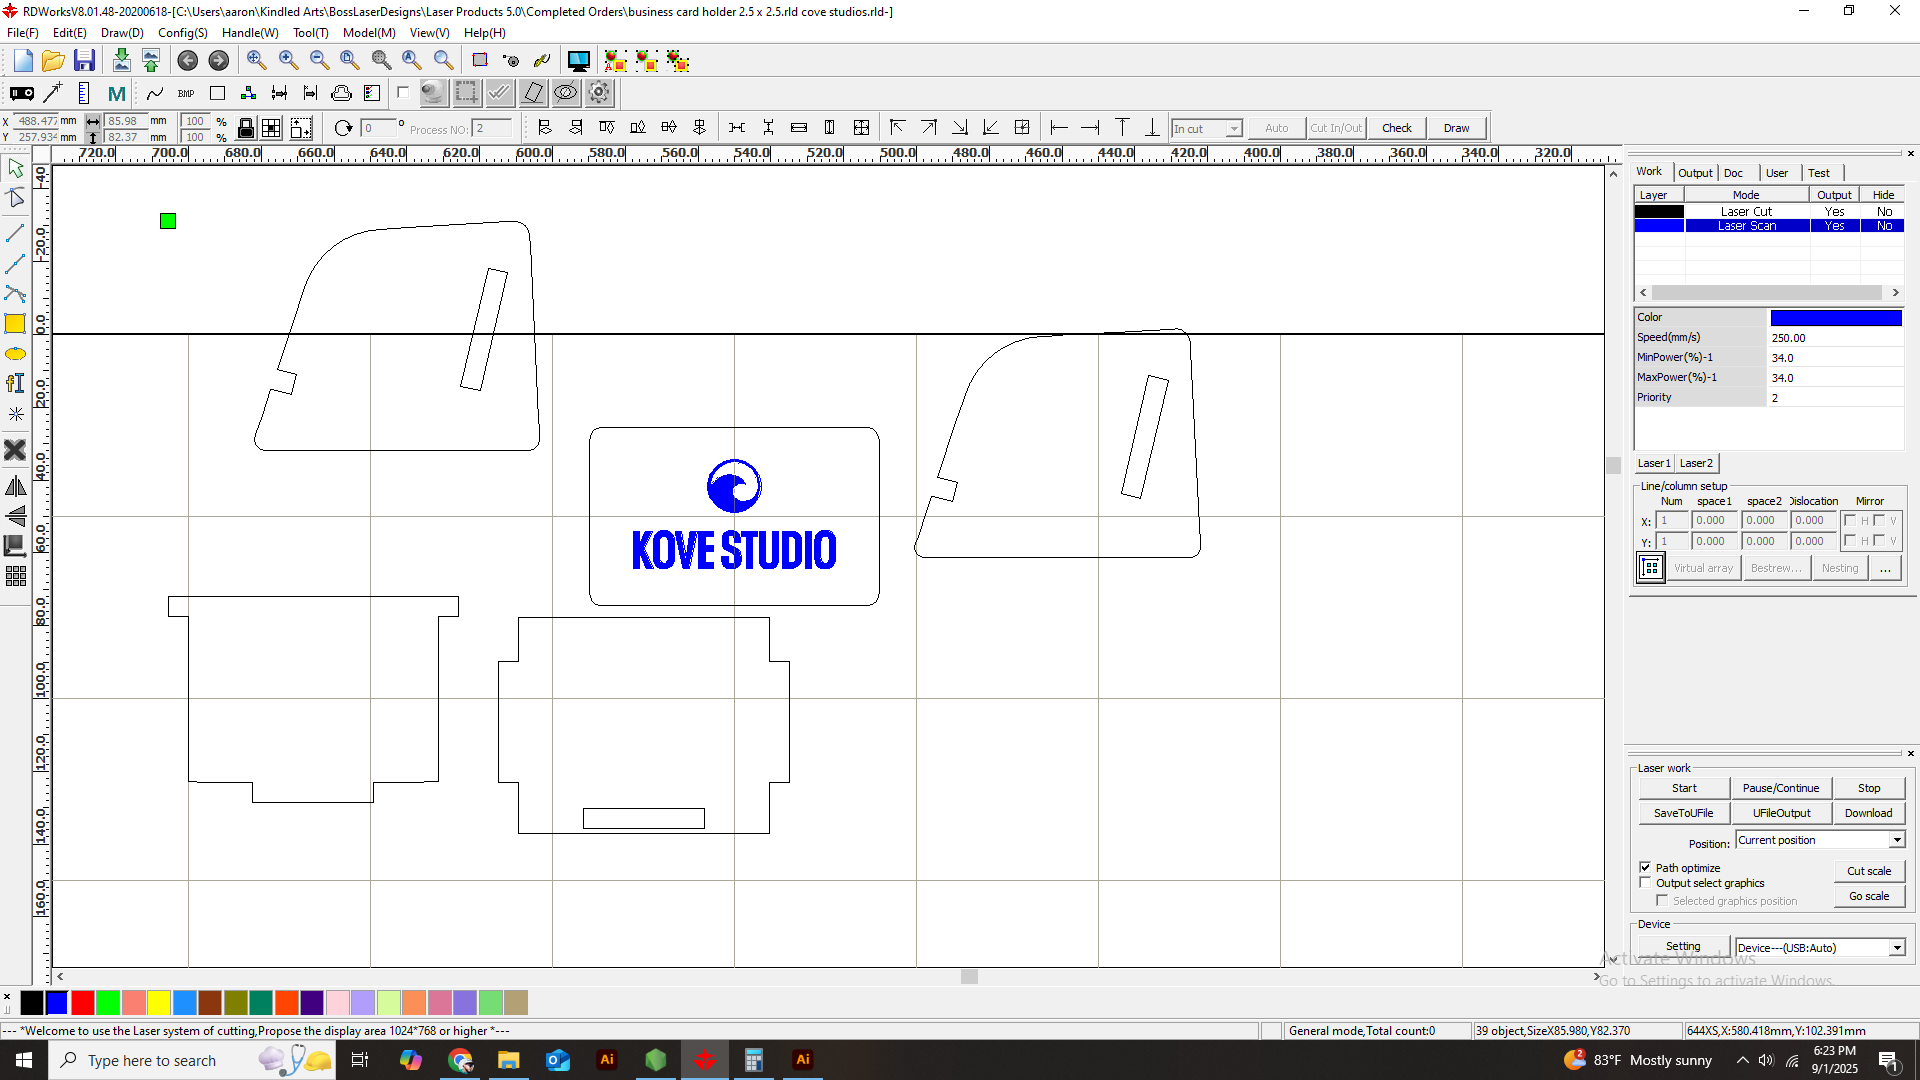Pick the red swatch in bottom color palette

pyautogui.click(x=83, y=1002)
